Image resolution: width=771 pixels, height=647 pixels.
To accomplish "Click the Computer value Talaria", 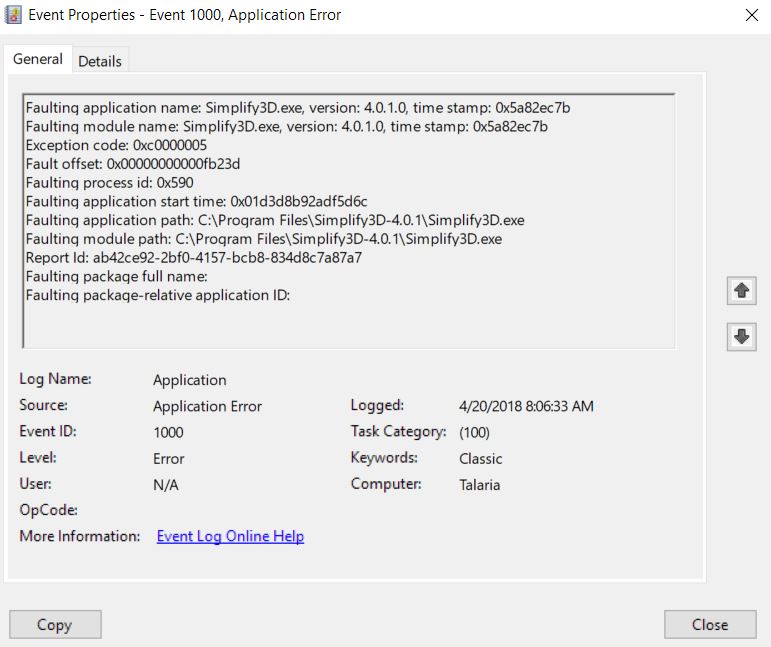I will (x=479, y=485).
